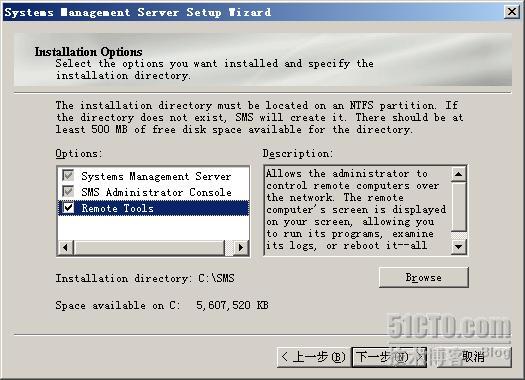This screenshot has height=380, width=525.
Task: Toggle the SMS Administrator Console checkbox
Action: pos(68,192)
